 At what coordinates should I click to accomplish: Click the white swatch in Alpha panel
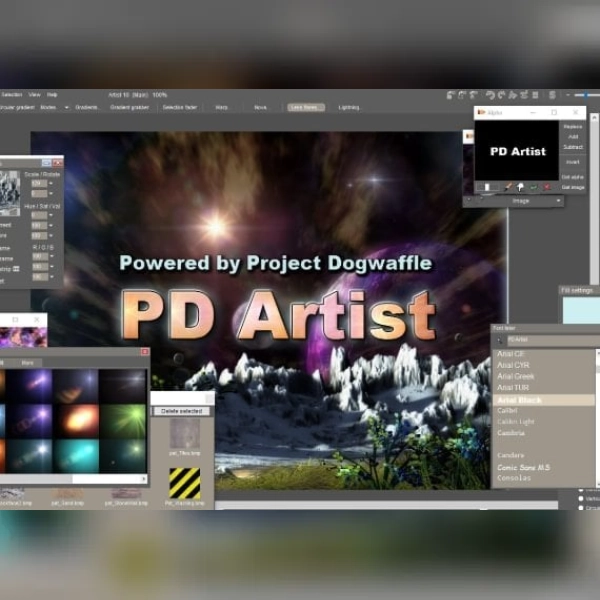tap(487, 186)
